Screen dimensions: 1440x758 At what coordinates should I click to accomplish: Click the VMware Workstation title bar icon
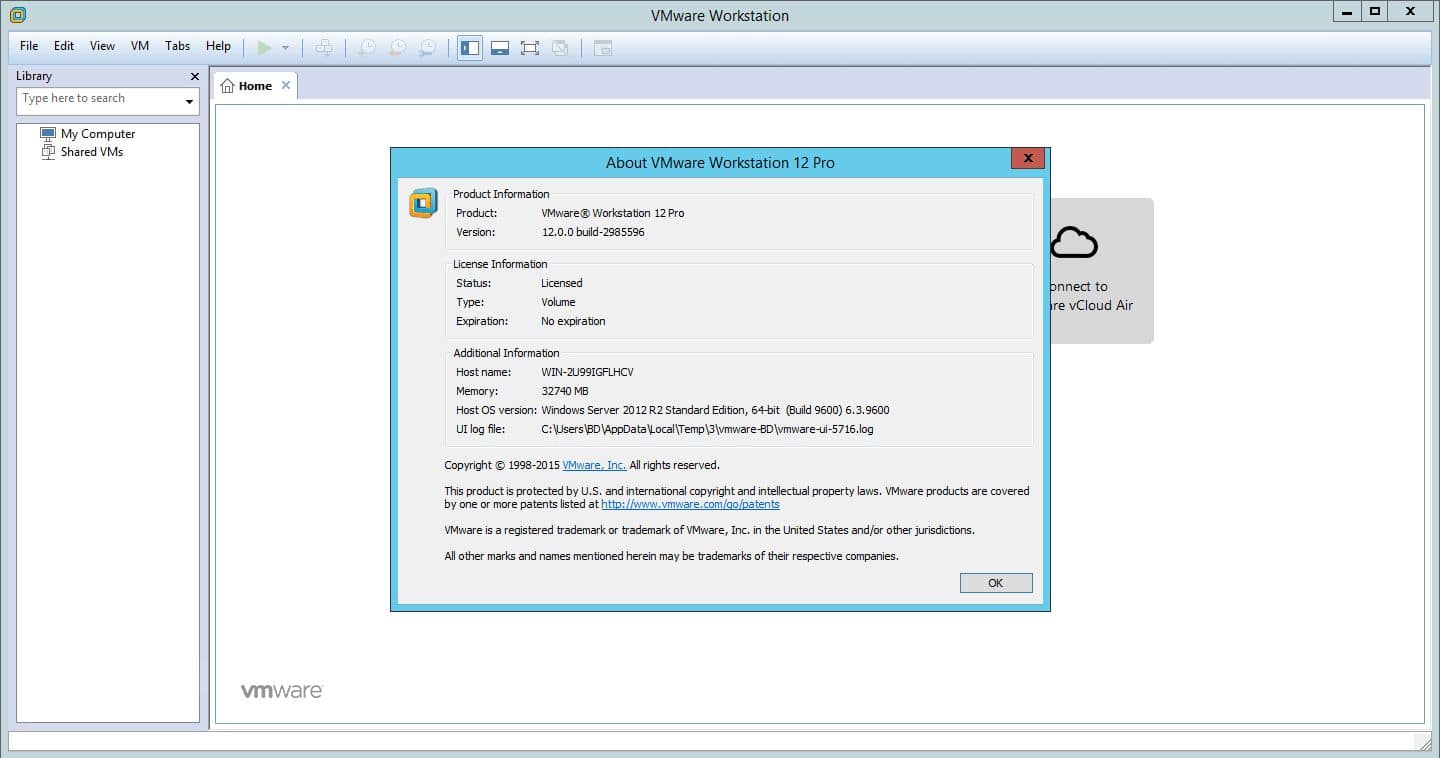[x=17, y=14]
